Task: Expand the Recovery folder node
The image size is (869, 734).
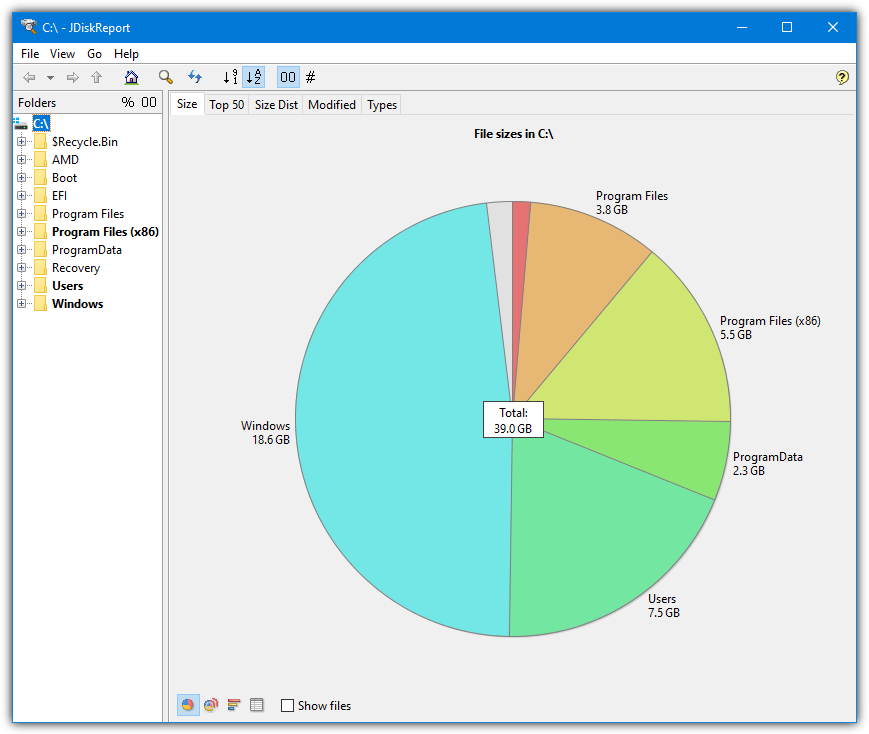Action: 22,268
